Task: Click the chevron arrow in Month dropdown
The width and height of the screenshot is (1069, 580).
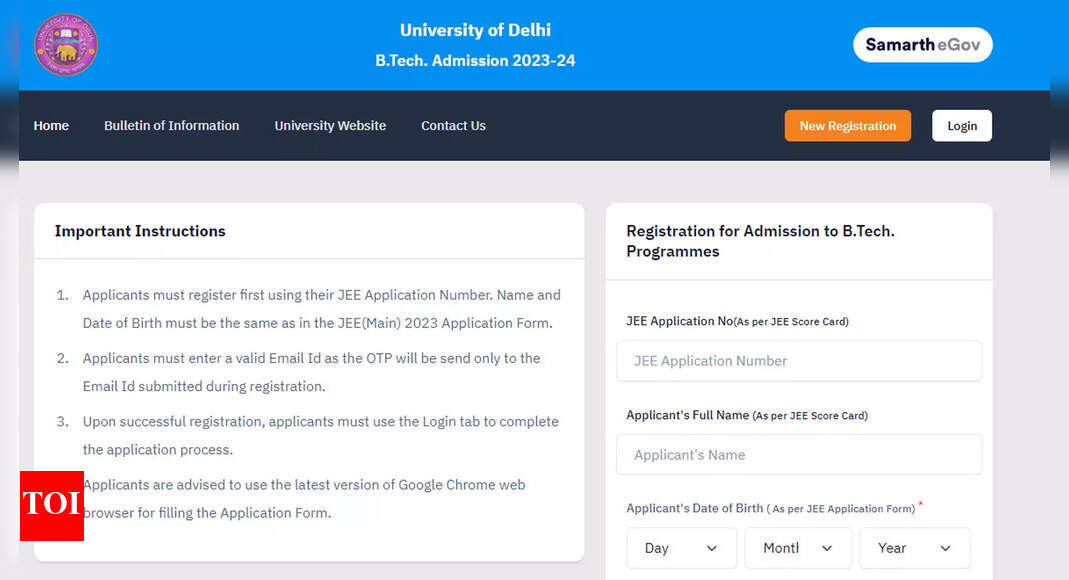Action: pos(827,548)
